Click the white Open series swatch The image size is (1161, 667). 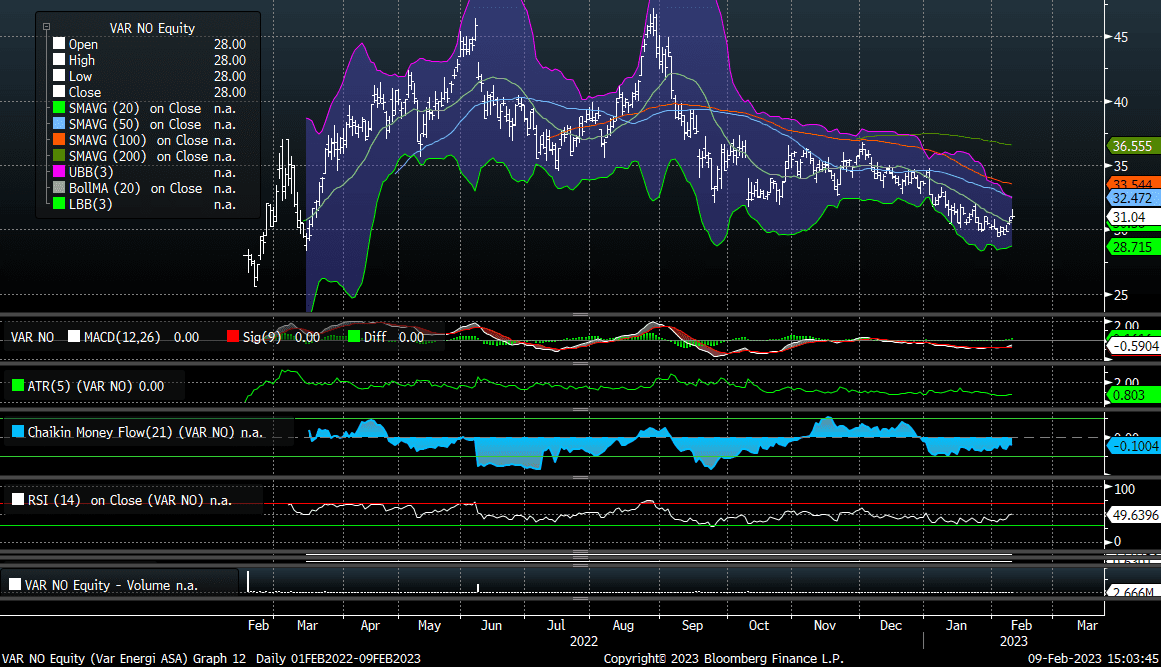coord(59,44)
